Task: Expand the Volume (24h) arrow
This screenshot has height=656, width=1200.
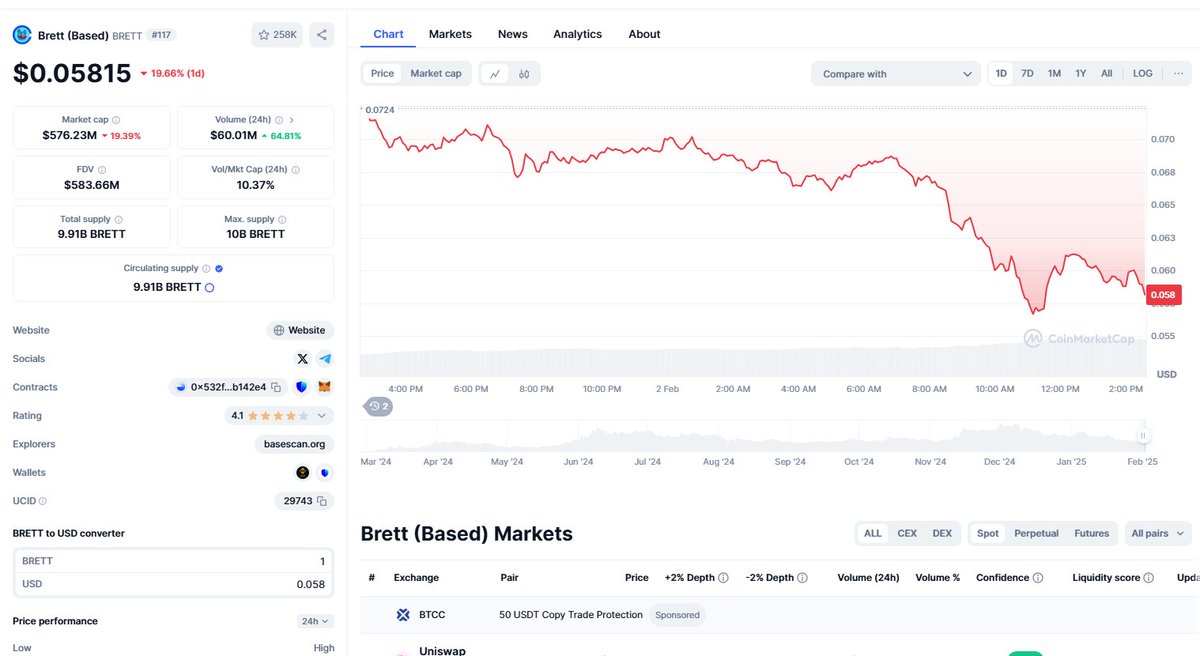Action: click(x=291, y=120)
